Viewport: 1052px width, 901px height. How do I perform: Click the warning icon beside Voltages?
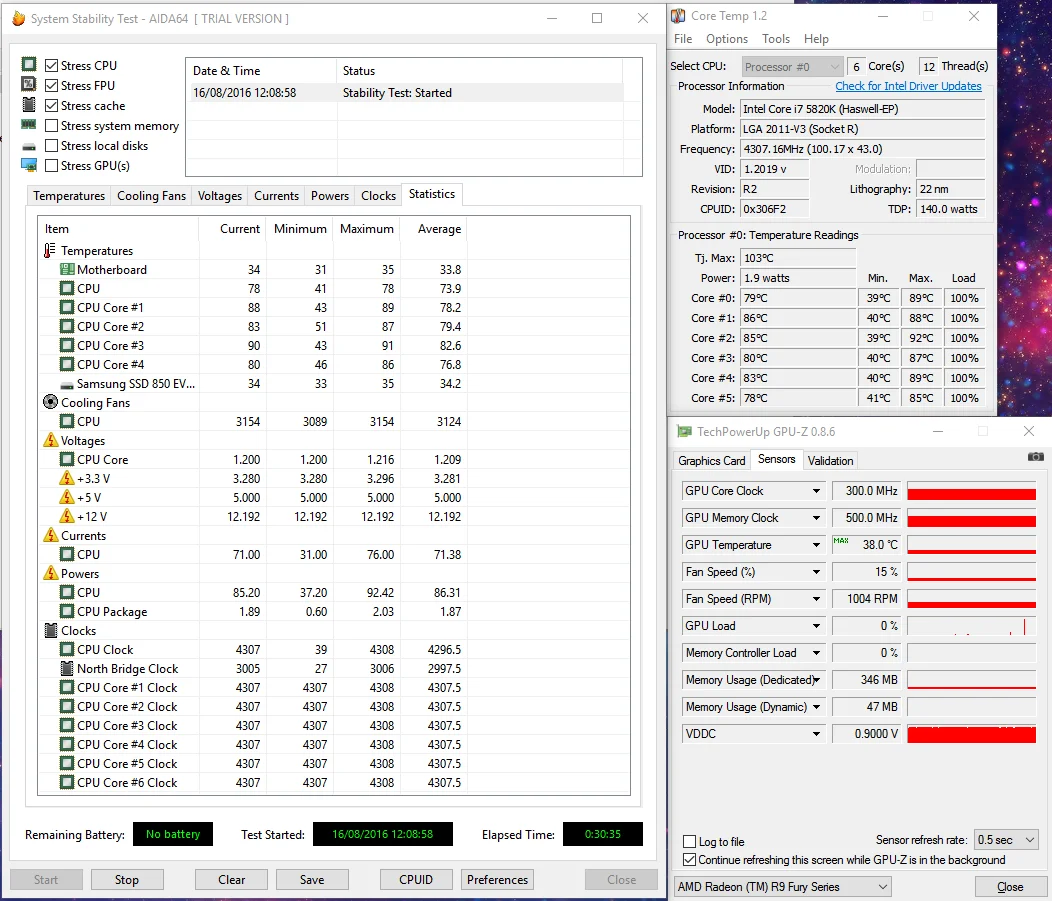point(51,440)
